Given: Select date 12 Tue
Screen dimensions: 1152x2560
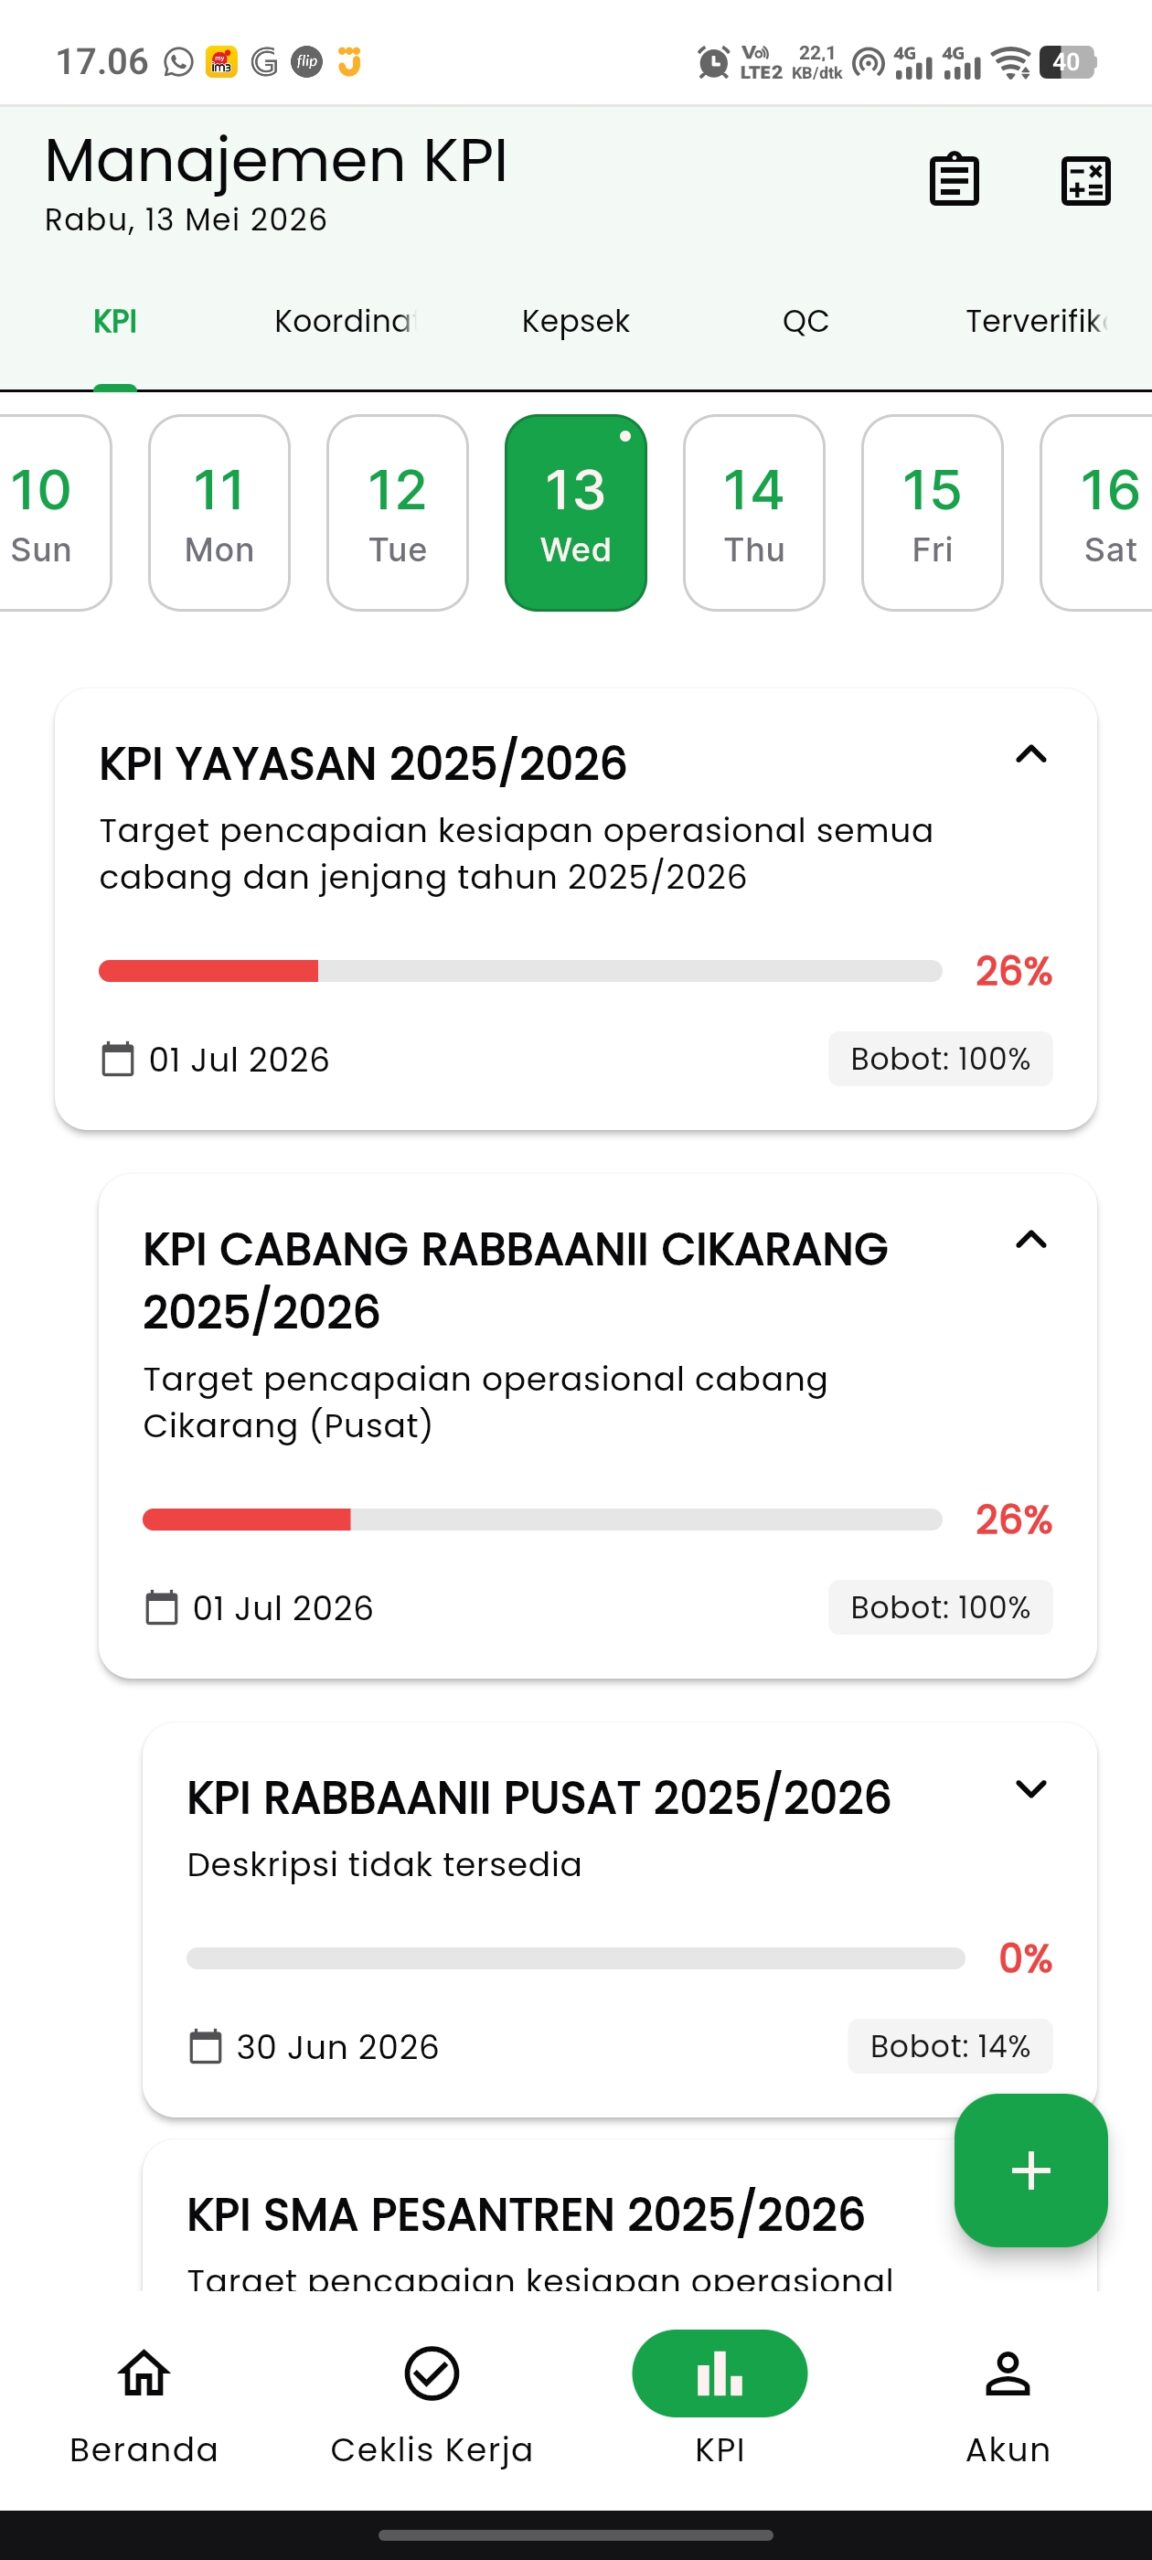Looking at the screenshot, I should pos(398,512).
